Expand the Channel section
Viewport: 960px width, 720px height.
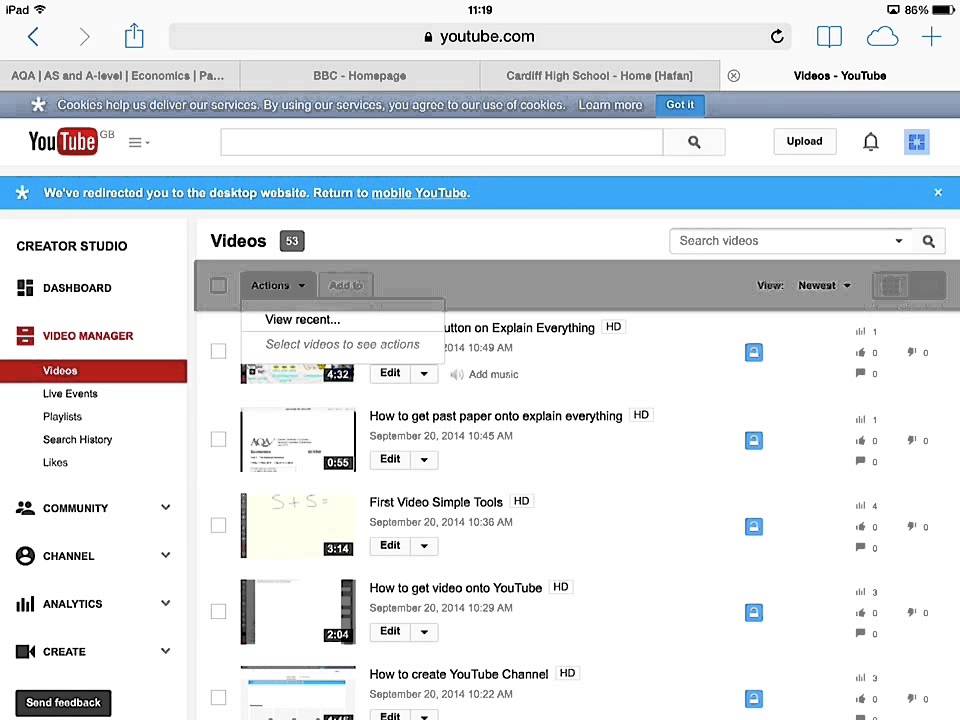click(x=165, y=555)
